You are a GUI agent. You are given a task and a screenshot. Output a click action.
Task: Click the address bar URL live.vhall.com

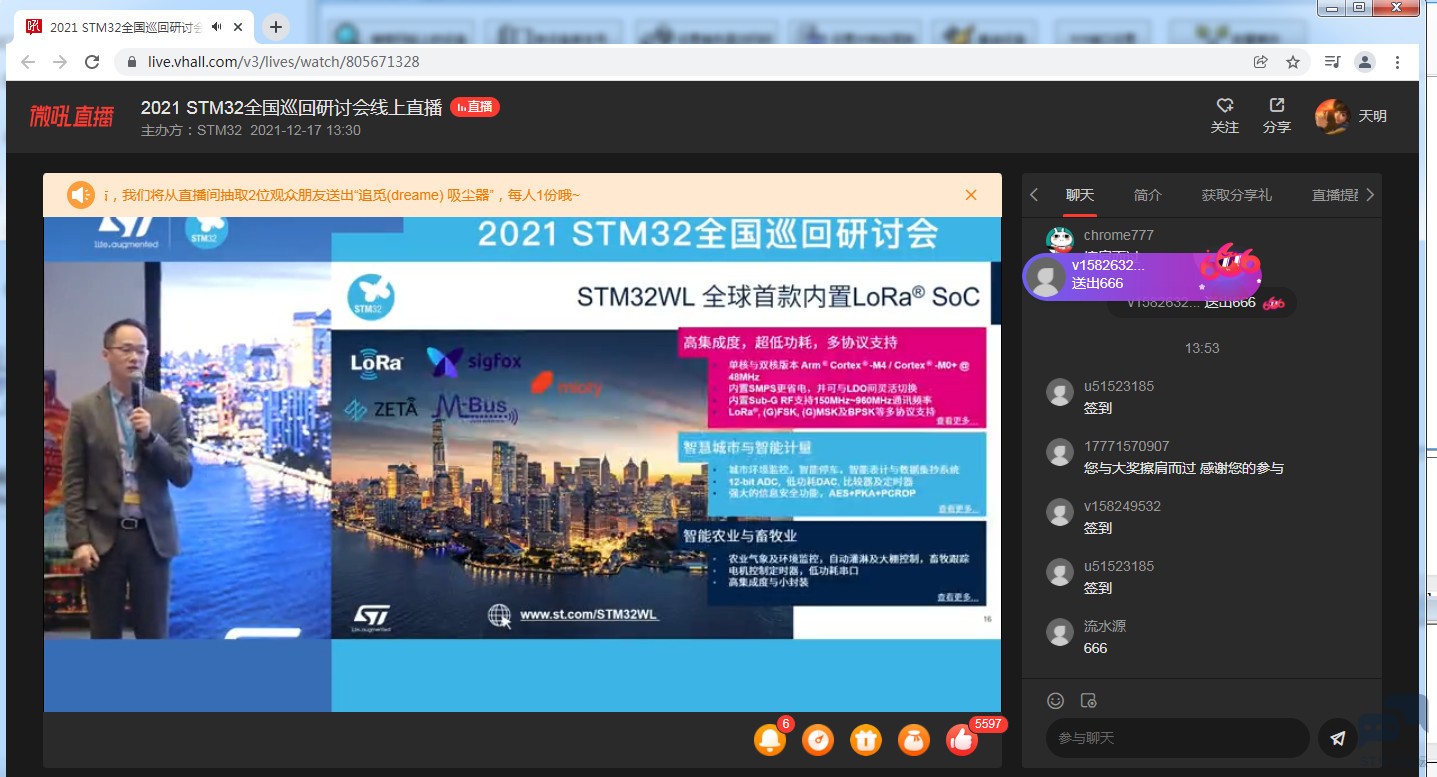pyautogui.click(x=284, y=62)
